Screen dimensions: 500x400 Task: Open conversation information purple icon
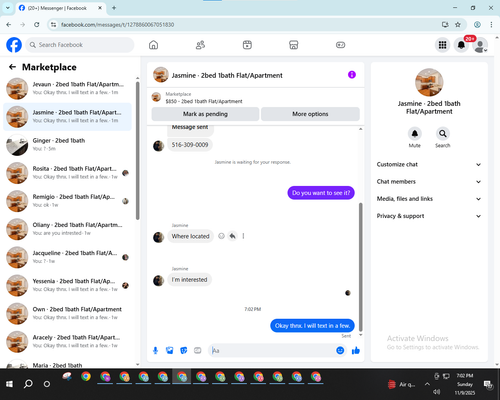click(x=352, y=75)
